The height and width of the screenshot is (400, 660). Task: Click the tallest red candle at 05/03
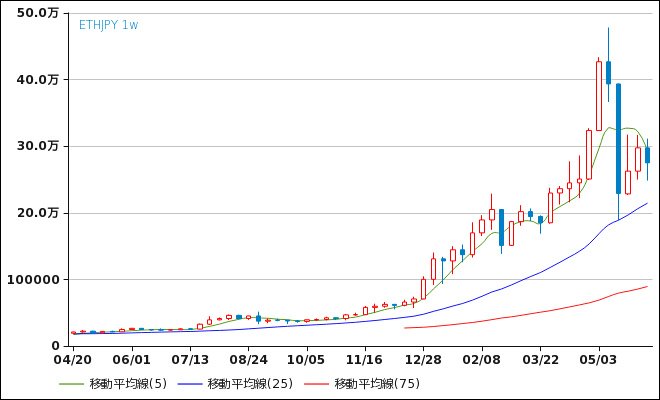point(599,96)
